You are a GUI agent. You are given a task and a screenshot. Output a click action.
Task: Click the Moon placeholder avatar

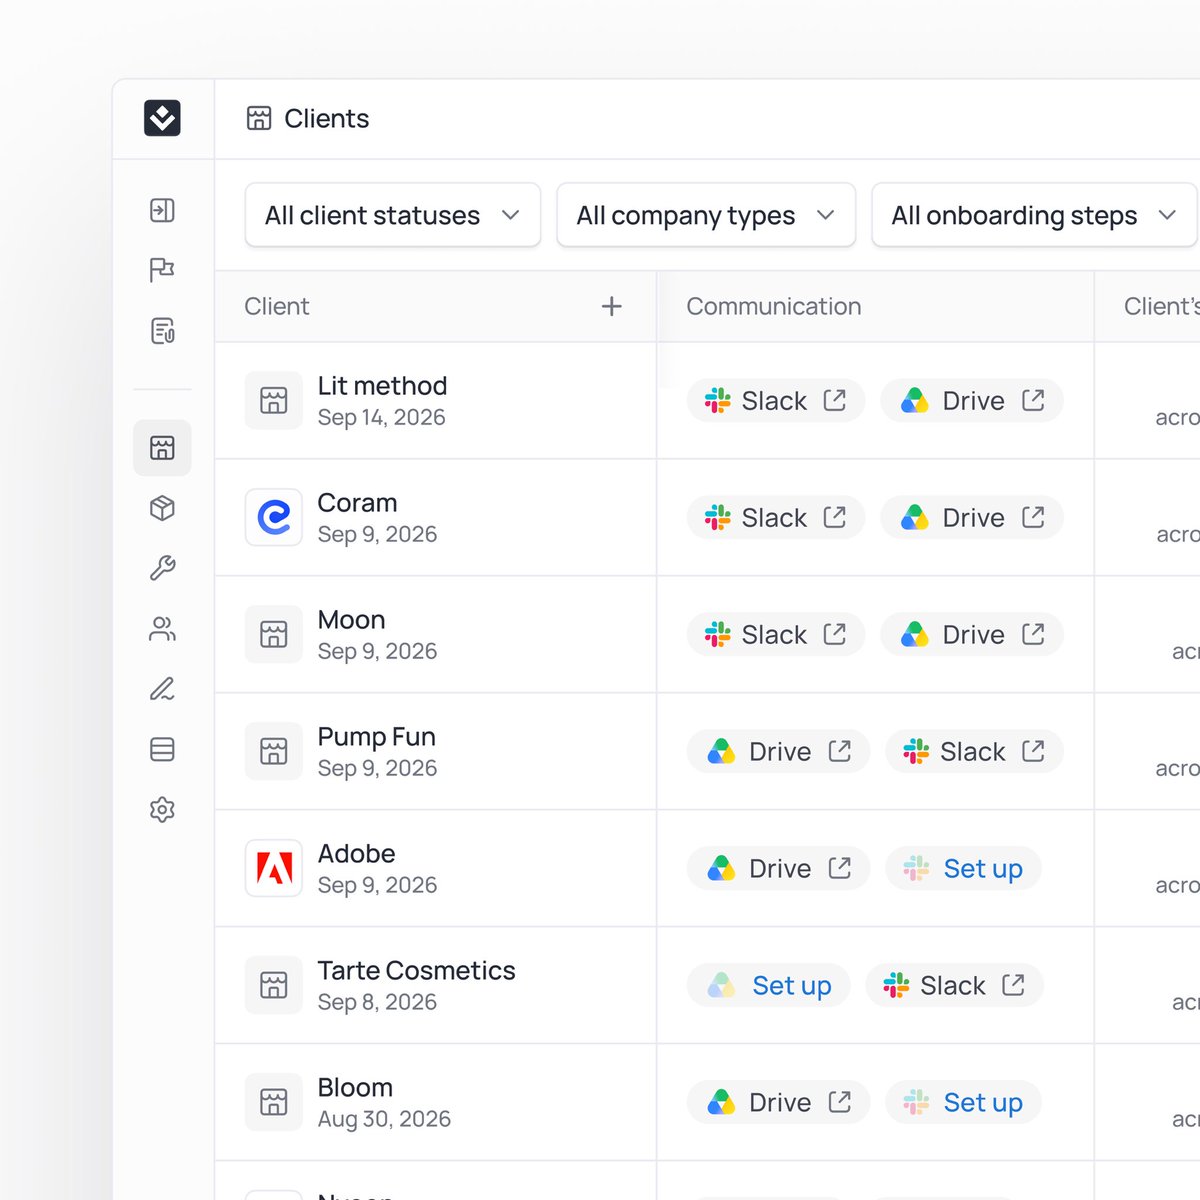point(274,634)
